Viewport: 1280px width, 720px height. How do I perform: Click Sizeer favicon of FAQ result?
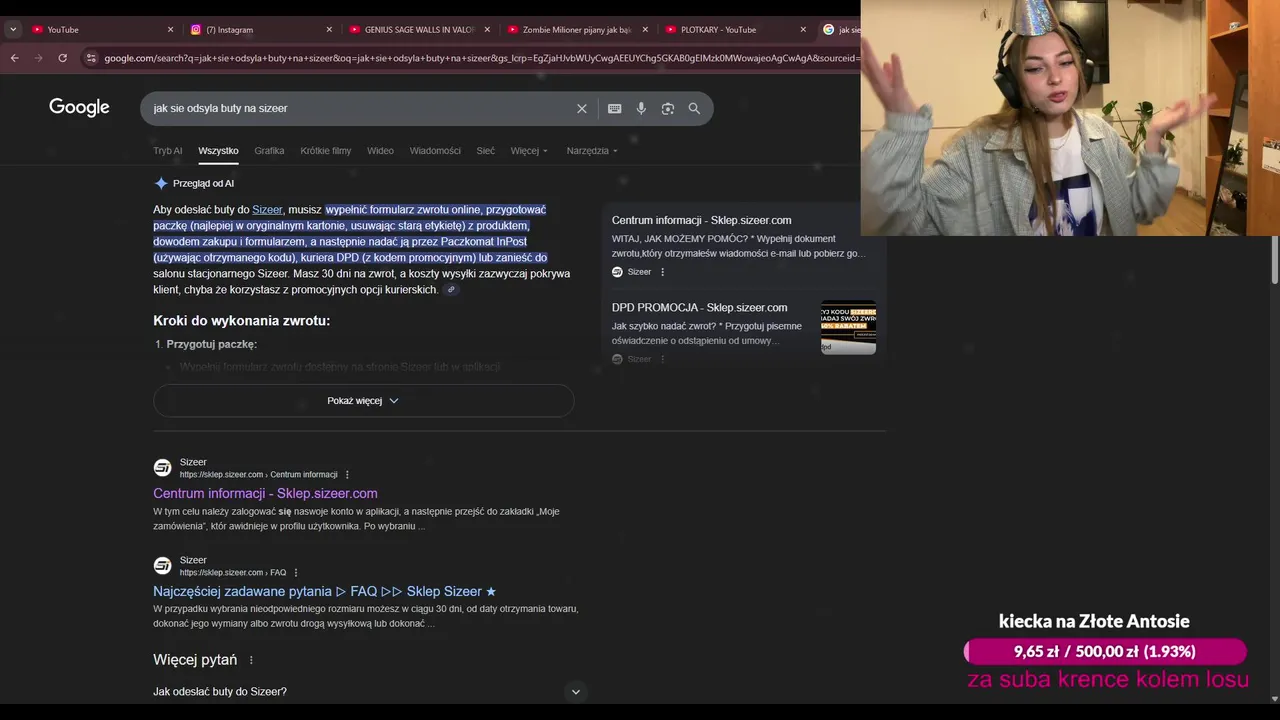pyautogui.click(x=162, y=566)
